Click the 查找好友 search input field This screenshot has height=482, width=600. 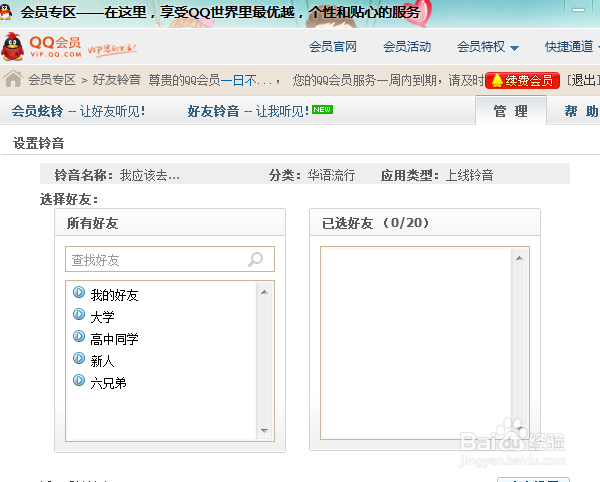point(170,259)
